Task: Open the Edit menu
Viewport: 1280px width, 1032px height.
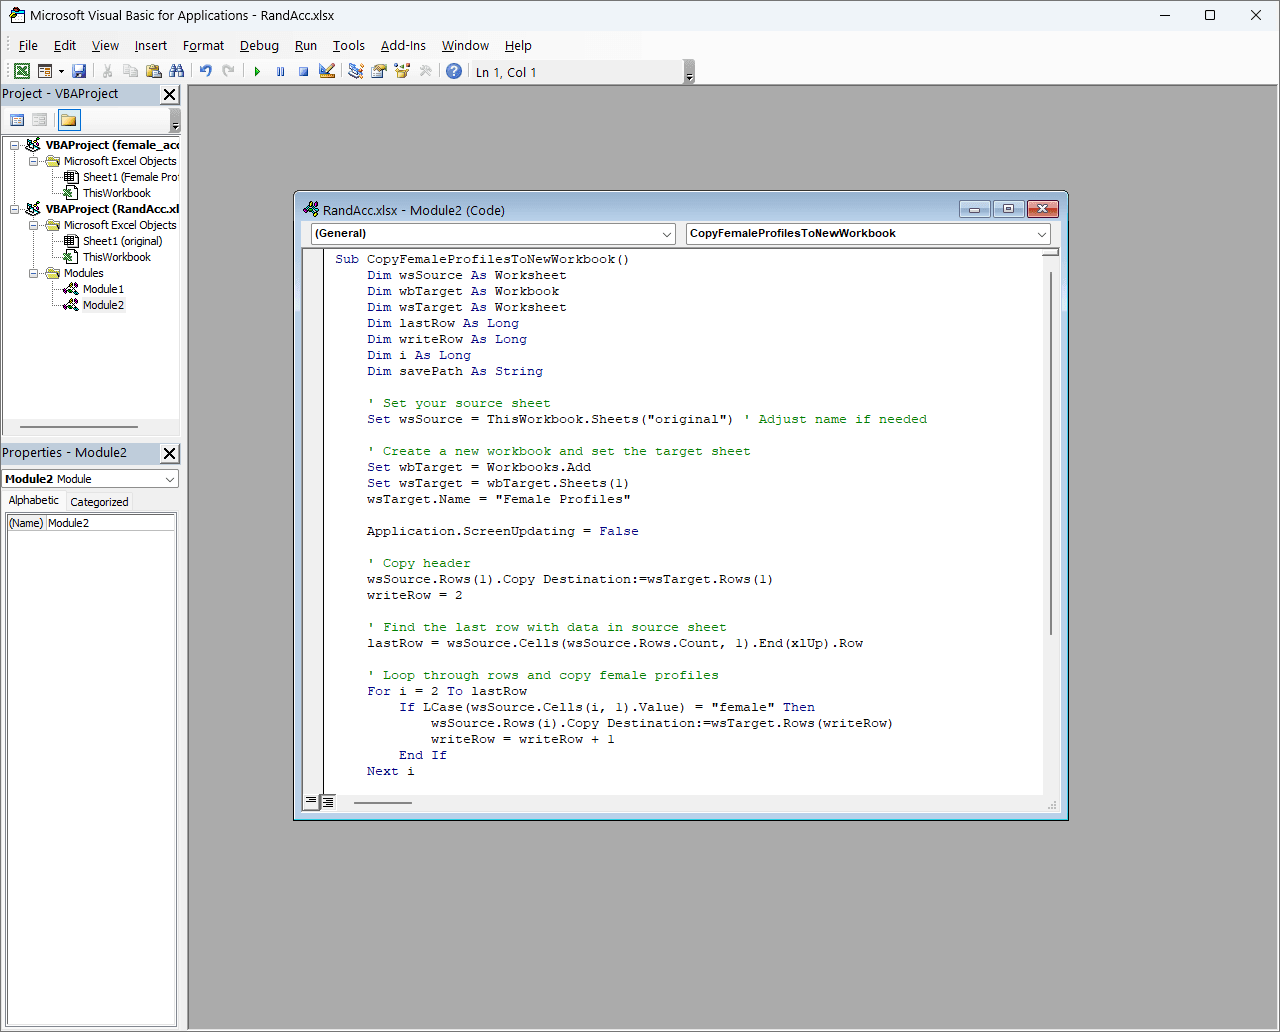Action: [x=65, y=45]
